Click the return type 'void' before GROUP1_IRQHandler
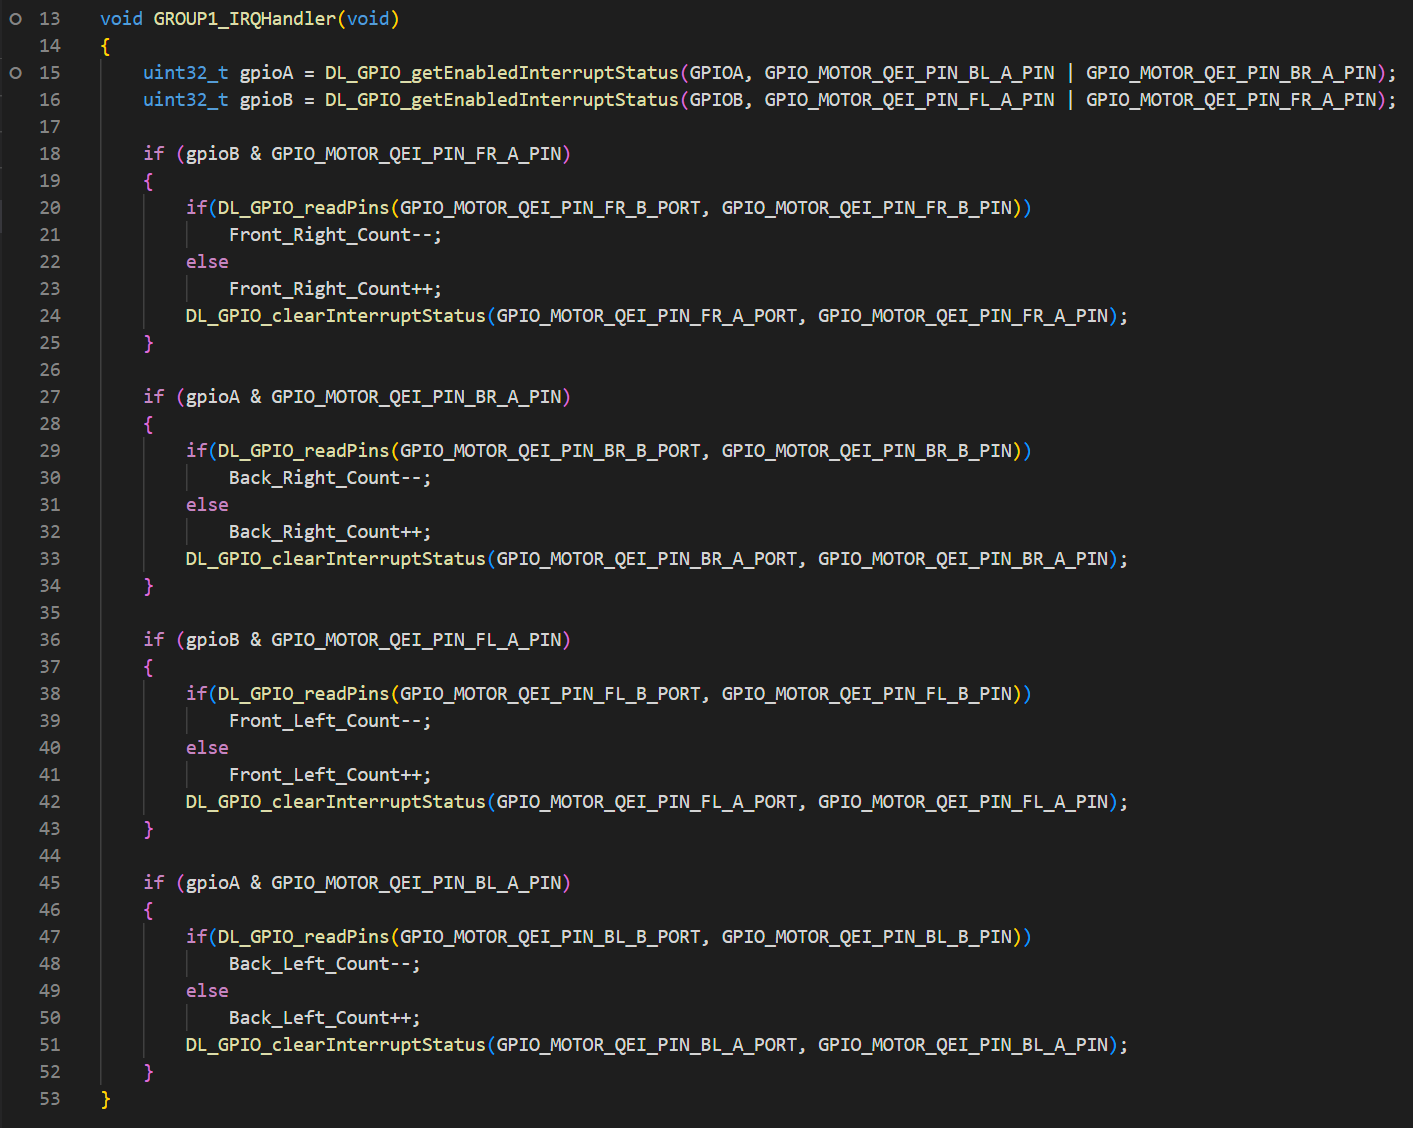 (121, 19)
